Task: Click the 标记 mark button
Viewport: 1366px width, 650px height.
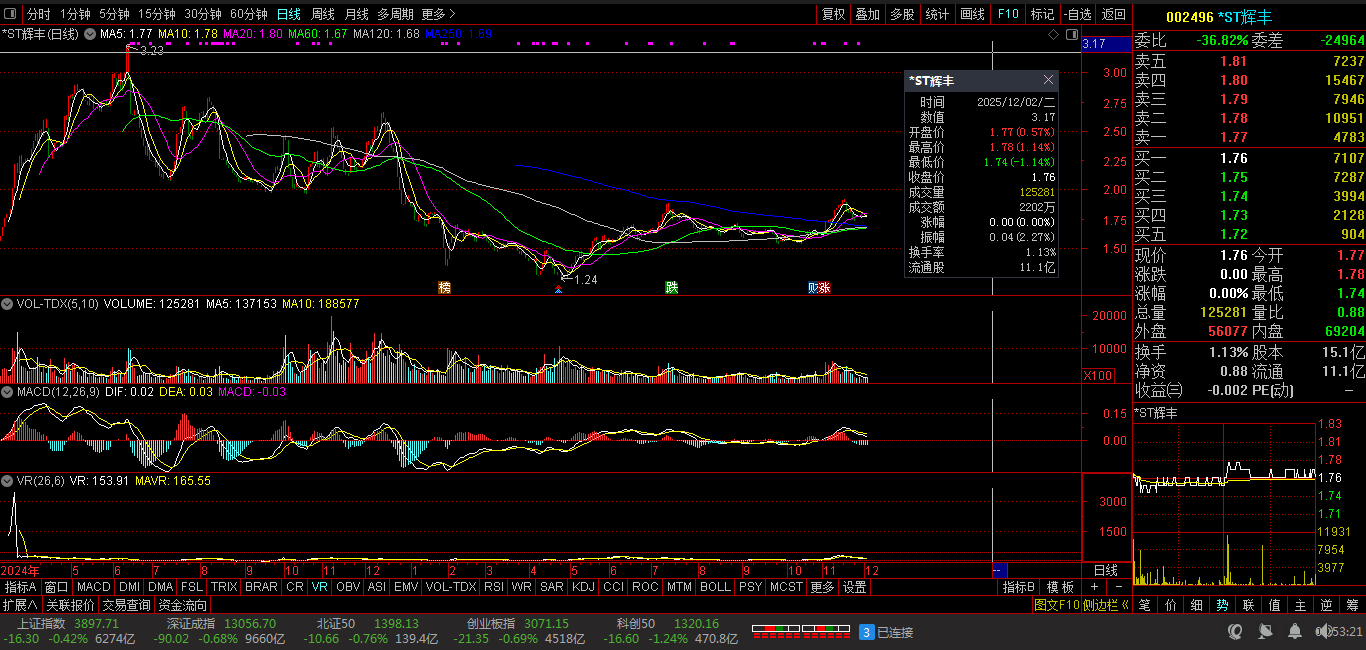Action: [x=1042, y=14]
